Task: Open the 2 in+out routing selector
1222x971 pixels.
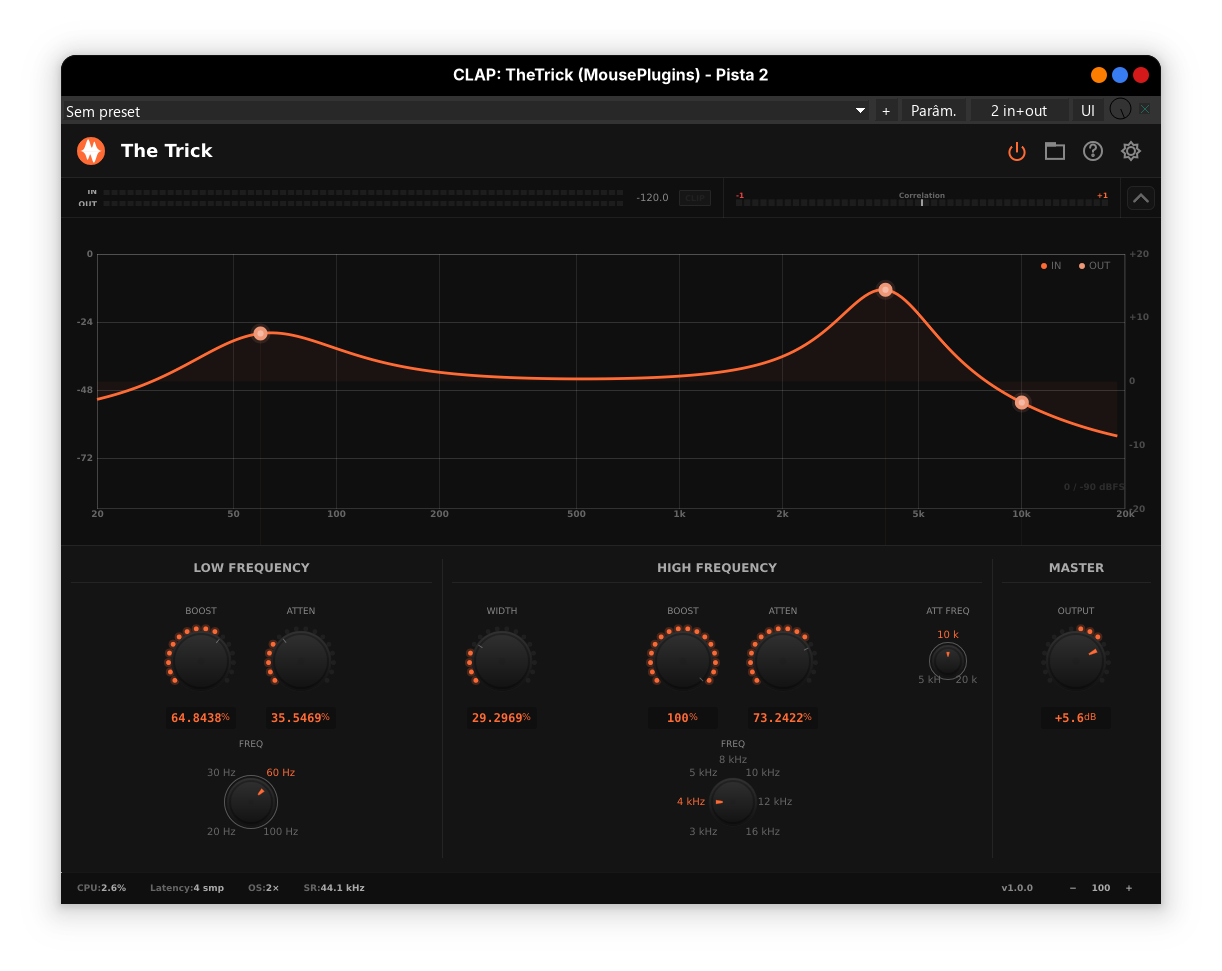Action: pos(1018,111)
